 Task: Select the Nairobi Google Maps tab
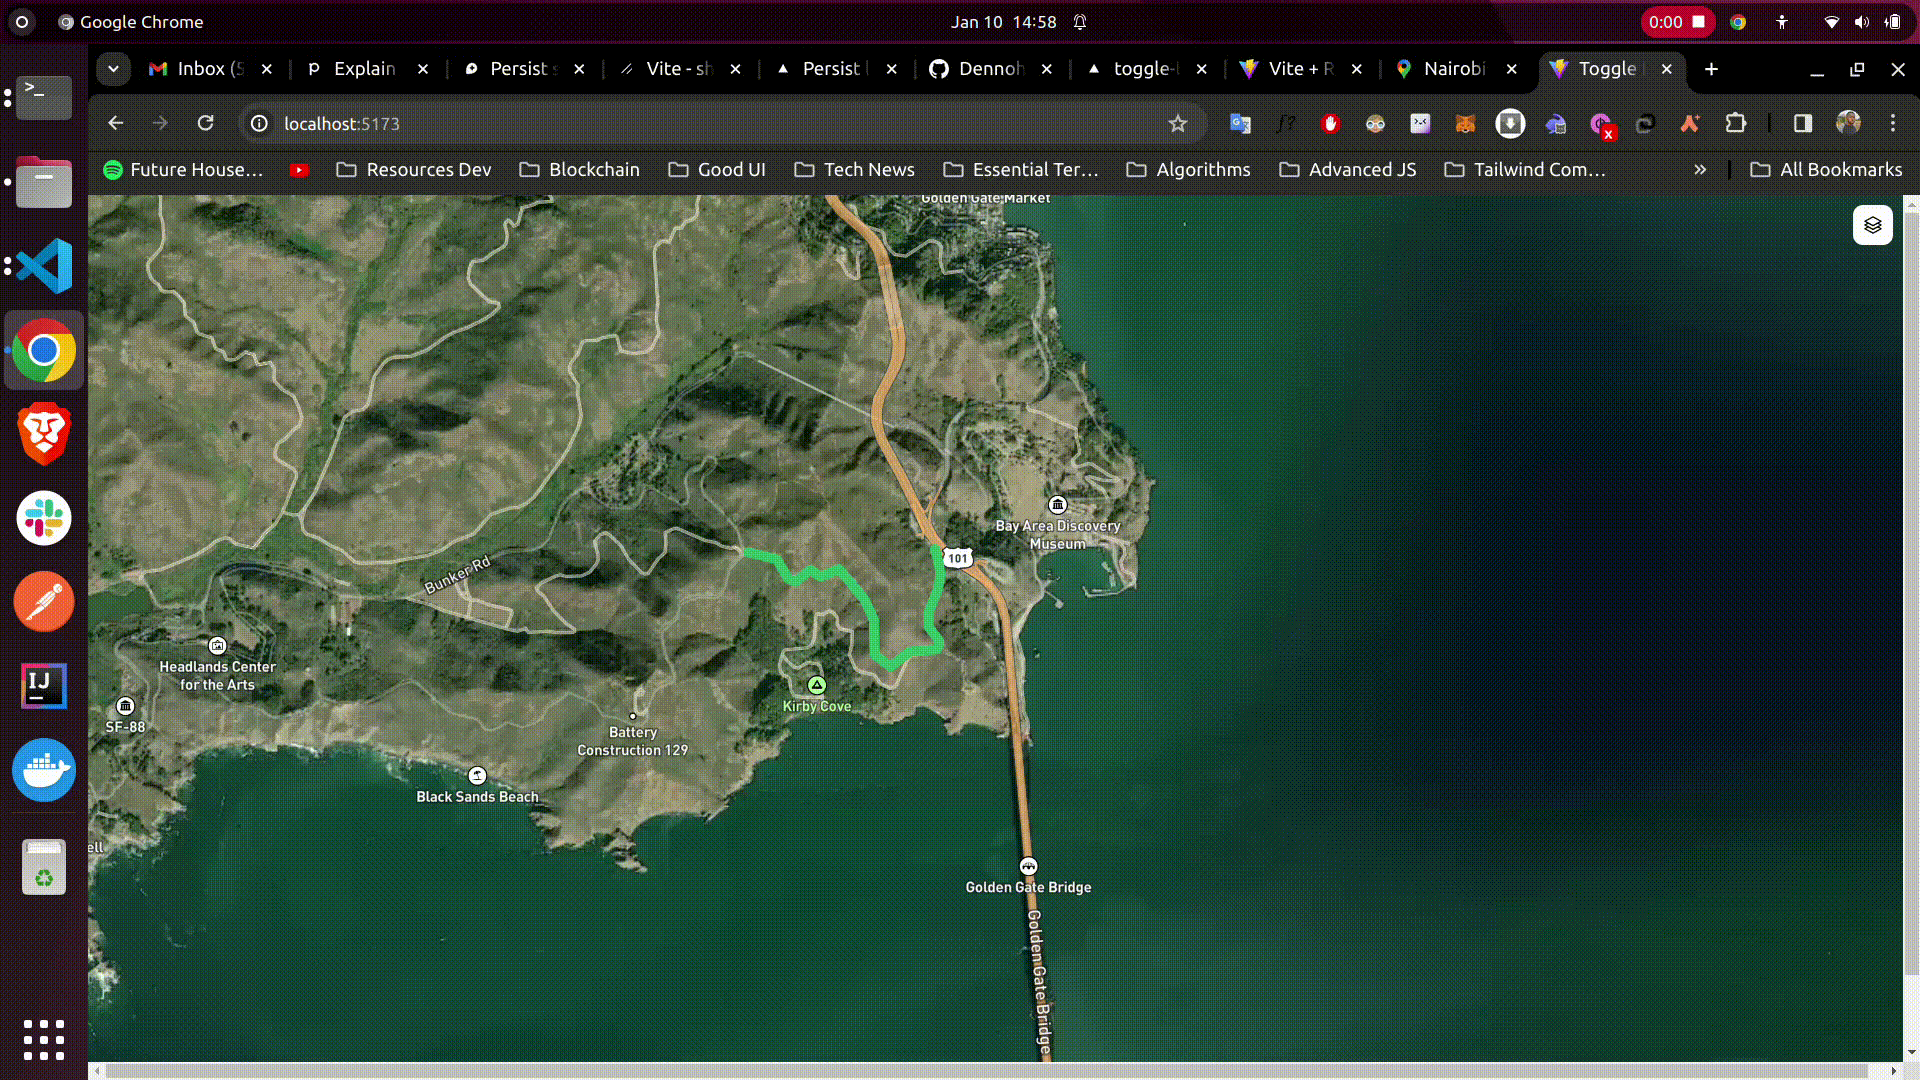tap(1451, 69)
